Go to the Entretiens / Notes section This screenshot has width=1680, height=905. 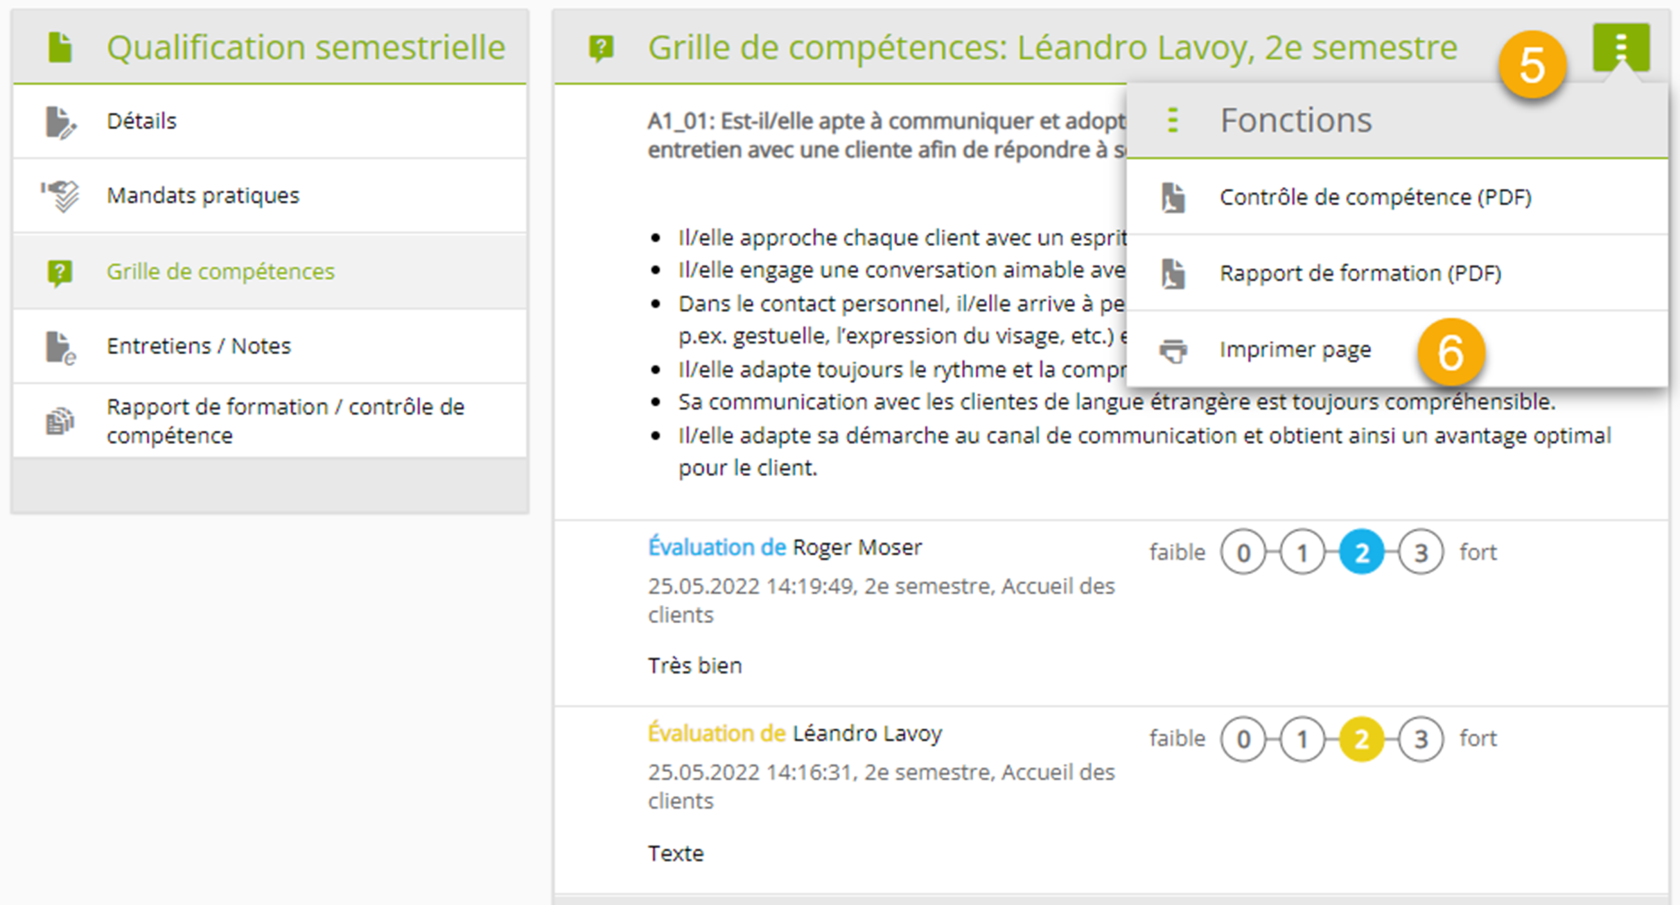point(199,346)
